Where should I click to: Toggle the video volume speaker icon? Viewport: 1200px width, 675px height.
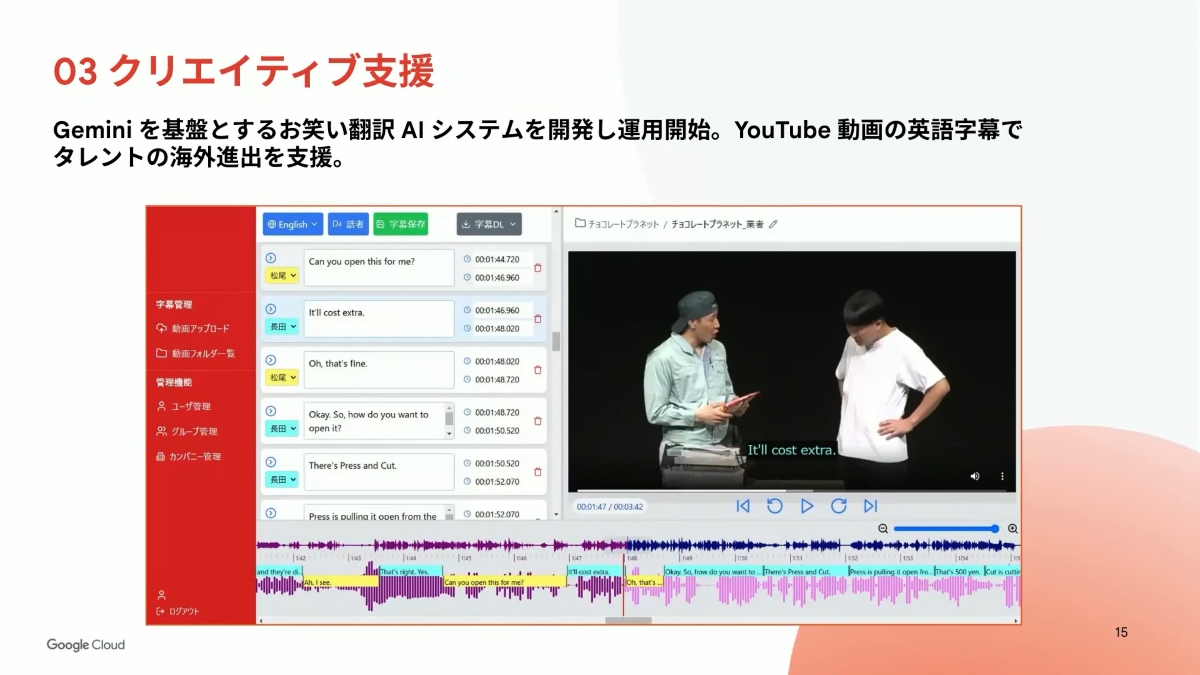coord(975,476)
